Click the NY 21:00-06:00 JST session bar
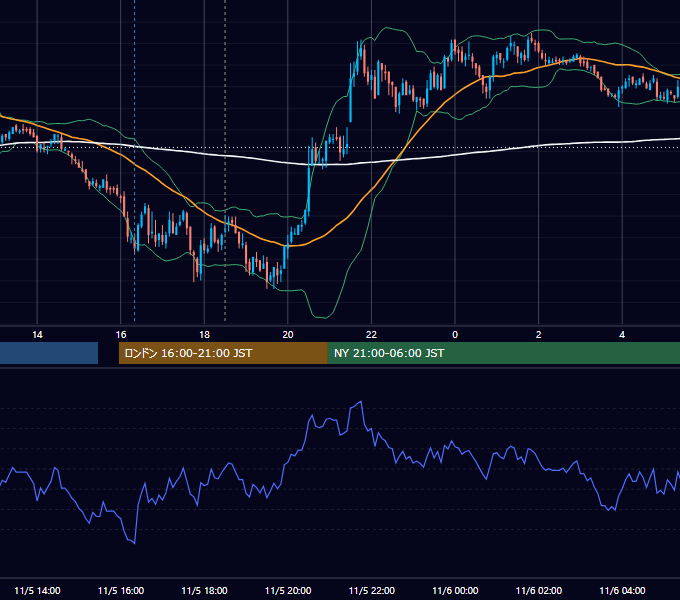This screenshot has height=600, width=680. (503, 353)
